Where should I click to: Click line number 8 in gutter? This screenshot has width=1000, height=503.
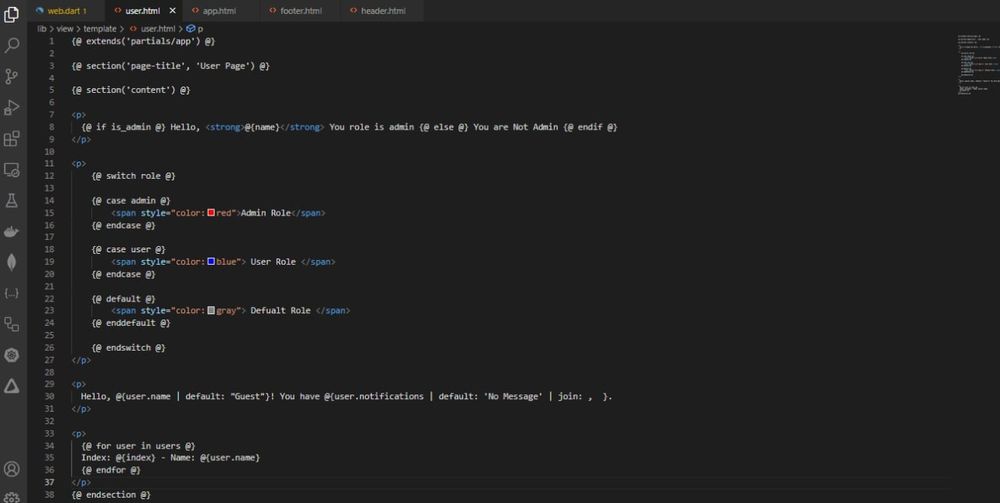click(x=52, y=127)
